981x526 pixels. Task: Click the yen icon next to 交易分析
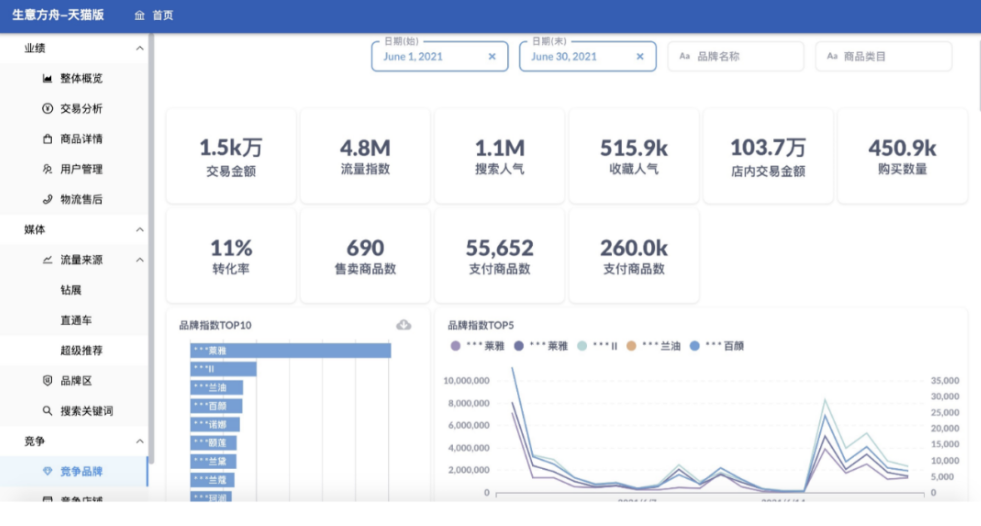[x=47, y=108]
